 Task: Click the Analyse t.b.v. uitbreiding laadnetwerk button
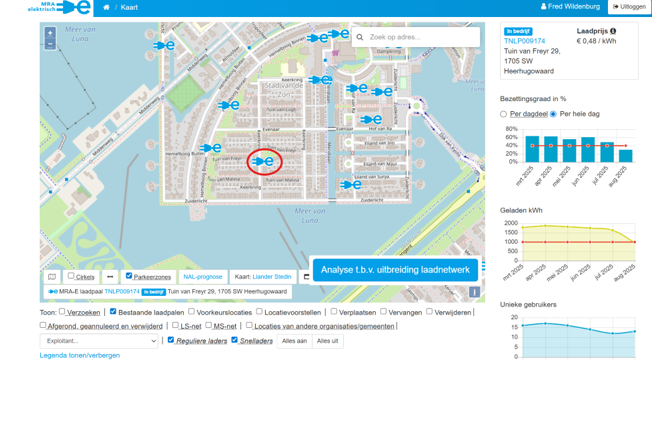click(x=394, y=270)
